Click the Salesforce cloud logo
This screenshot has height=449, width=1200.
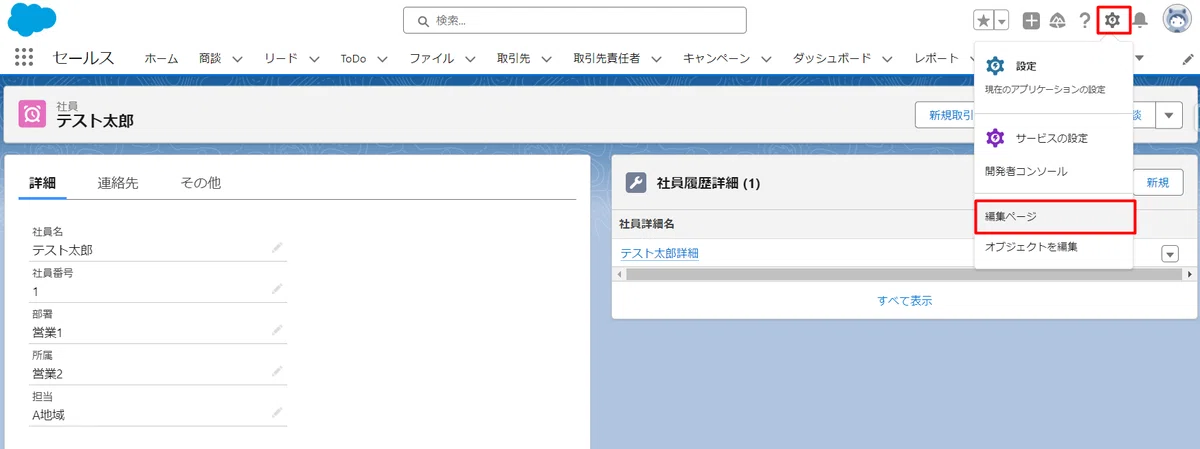coord(32,19)
